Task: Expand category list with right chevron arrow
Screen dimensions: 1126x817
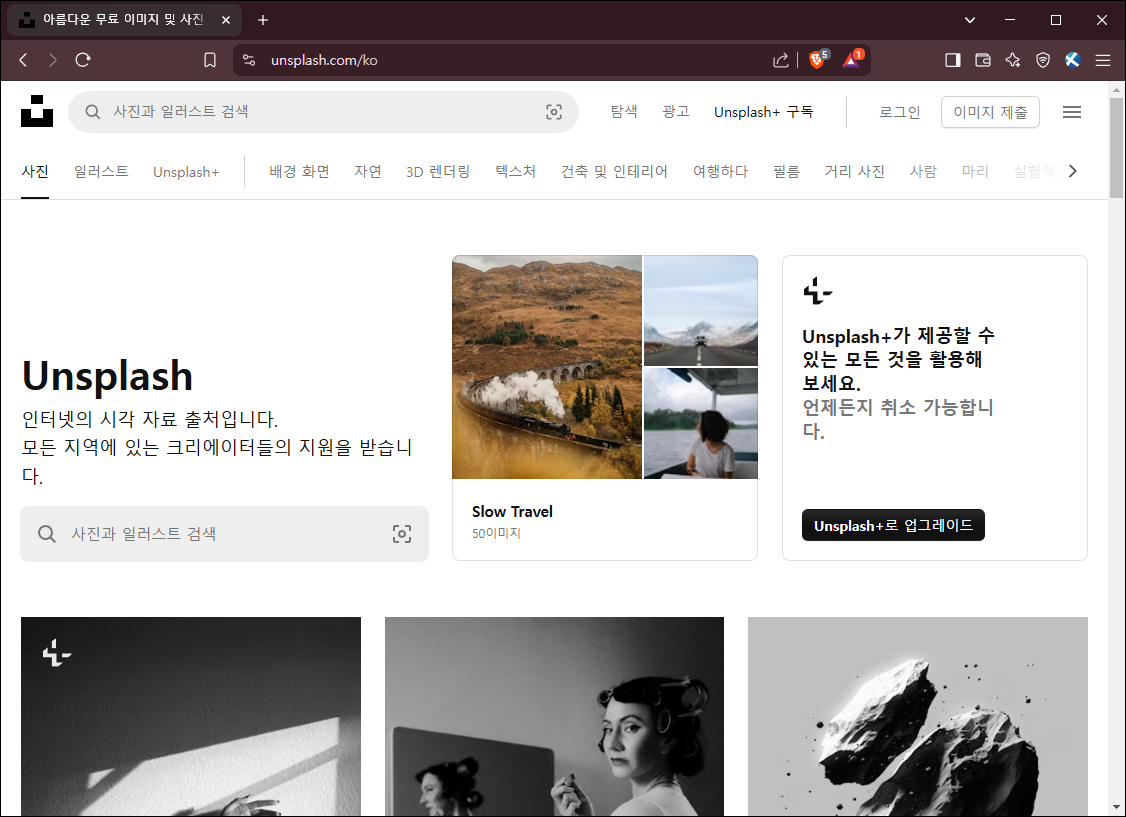Action: [1072, 171]
